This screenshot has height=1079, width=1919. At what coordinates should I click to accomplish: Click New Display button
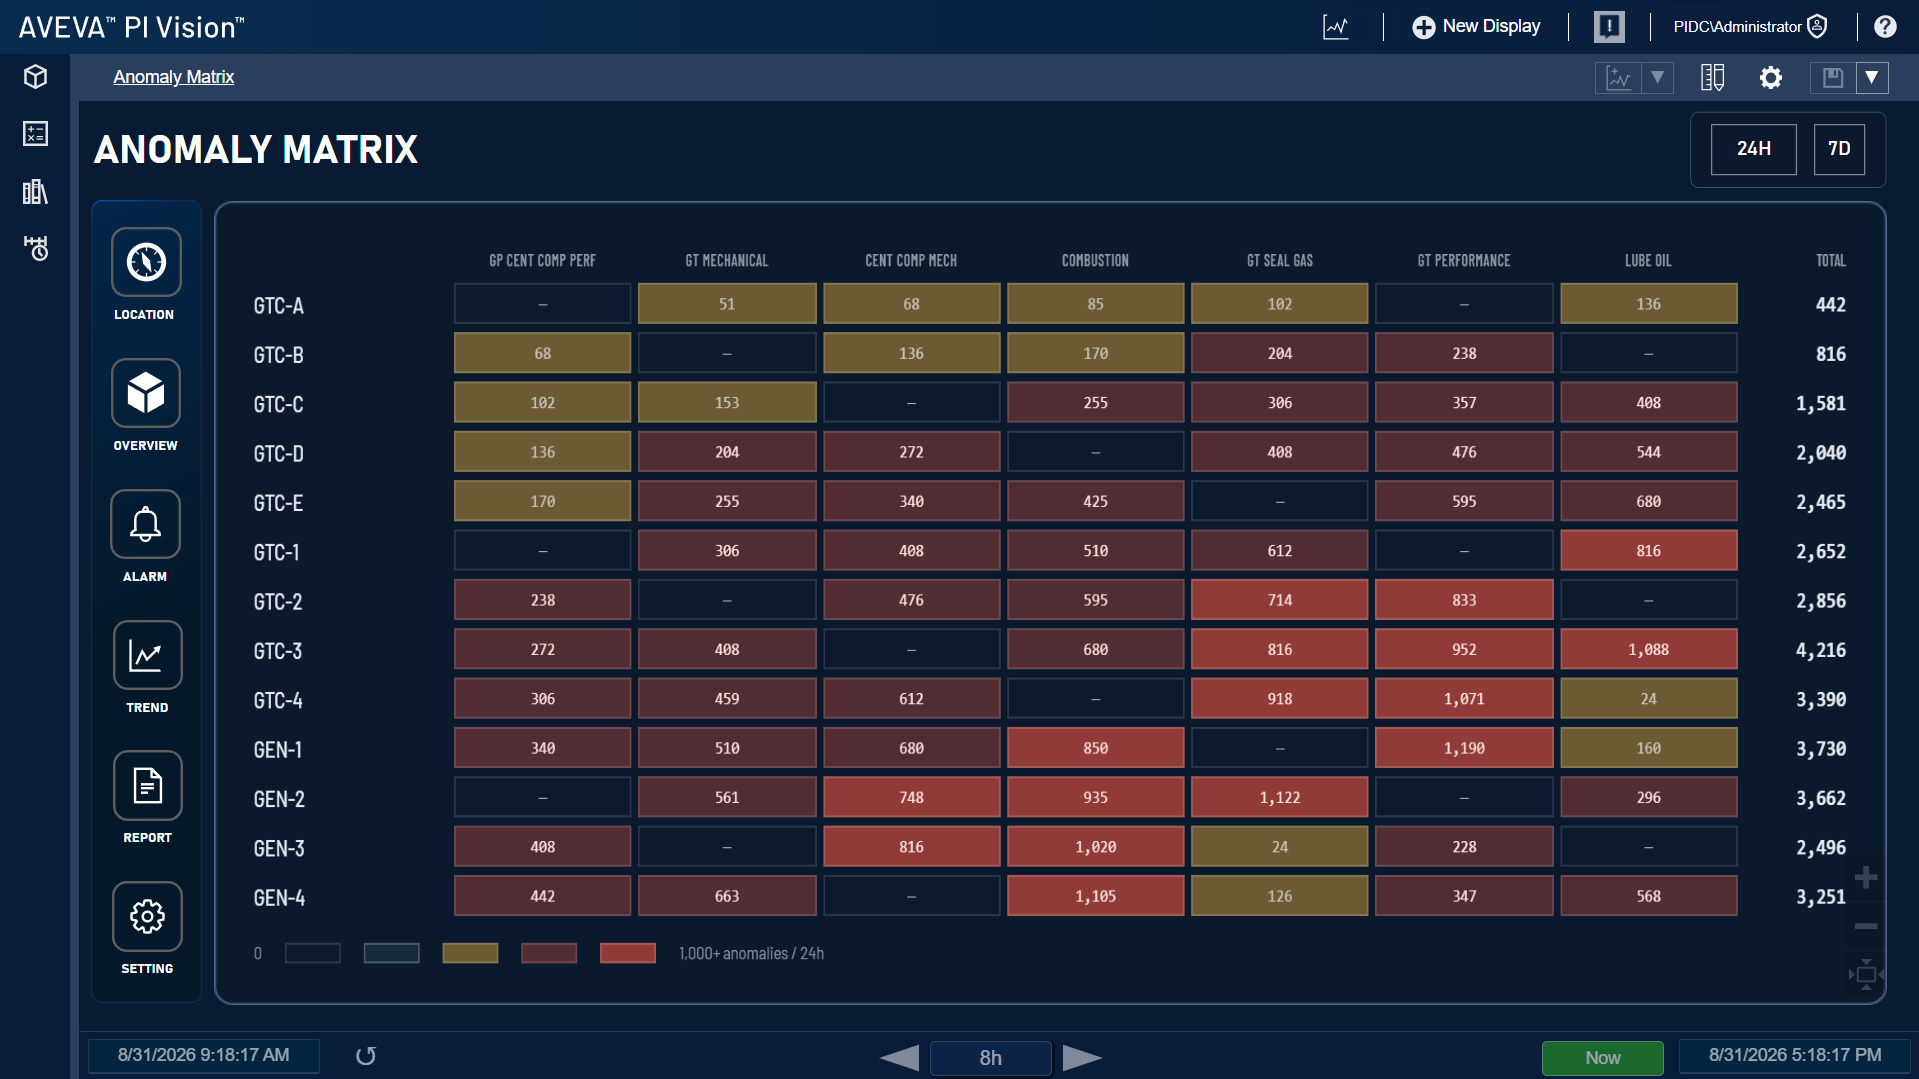coord(1476,27)
